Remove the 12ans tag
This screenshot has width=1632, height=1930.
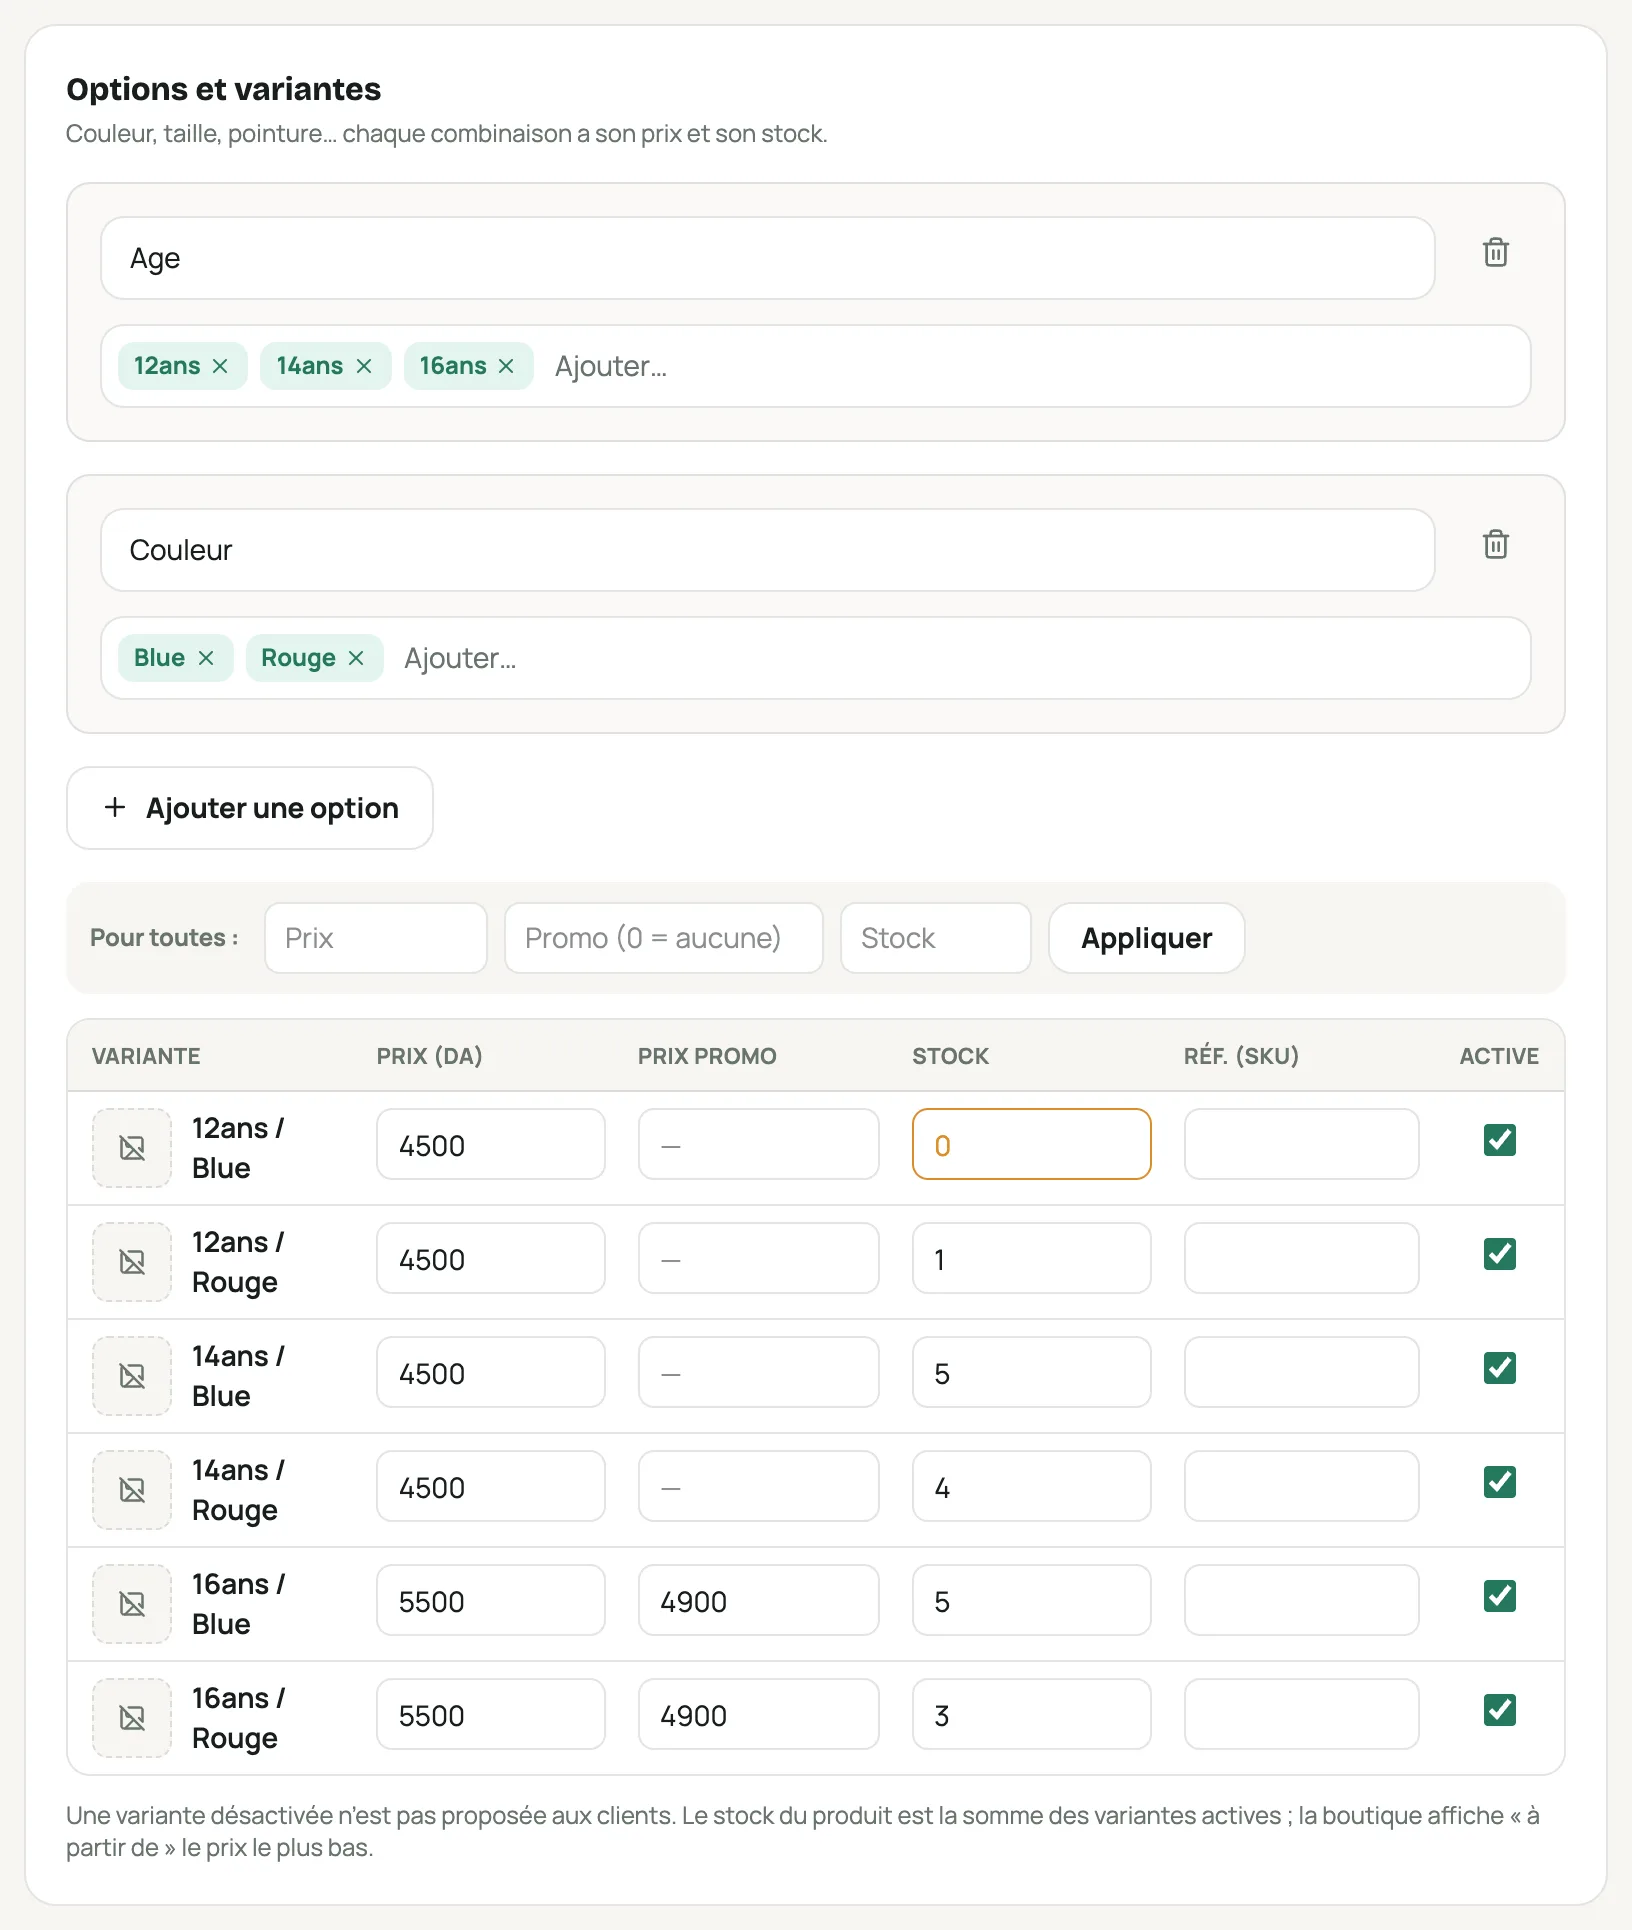click(x=220, y=366)
